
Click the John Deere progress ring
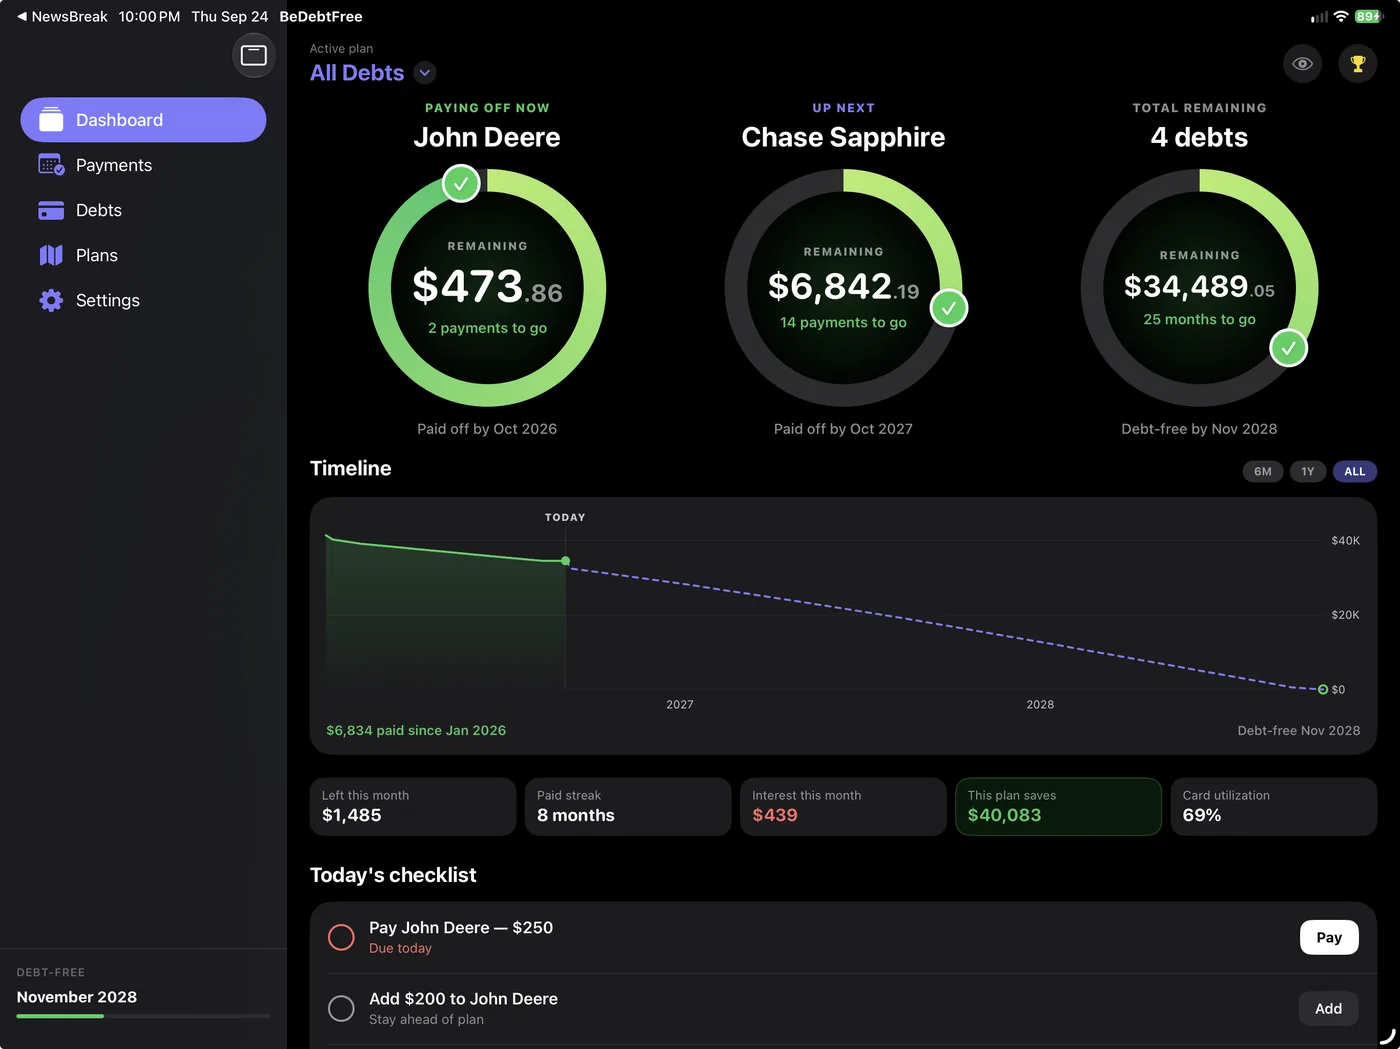pos(487,288)
